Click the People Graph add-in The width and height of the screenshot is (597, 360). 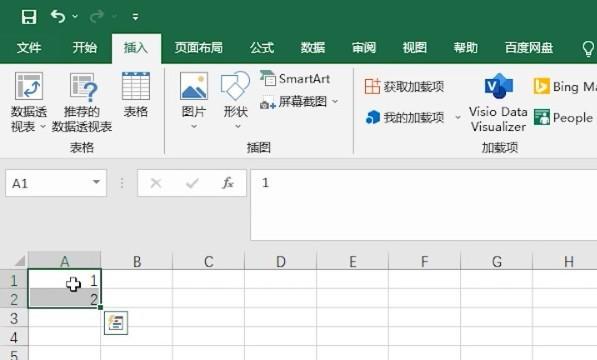pos(563,118)
